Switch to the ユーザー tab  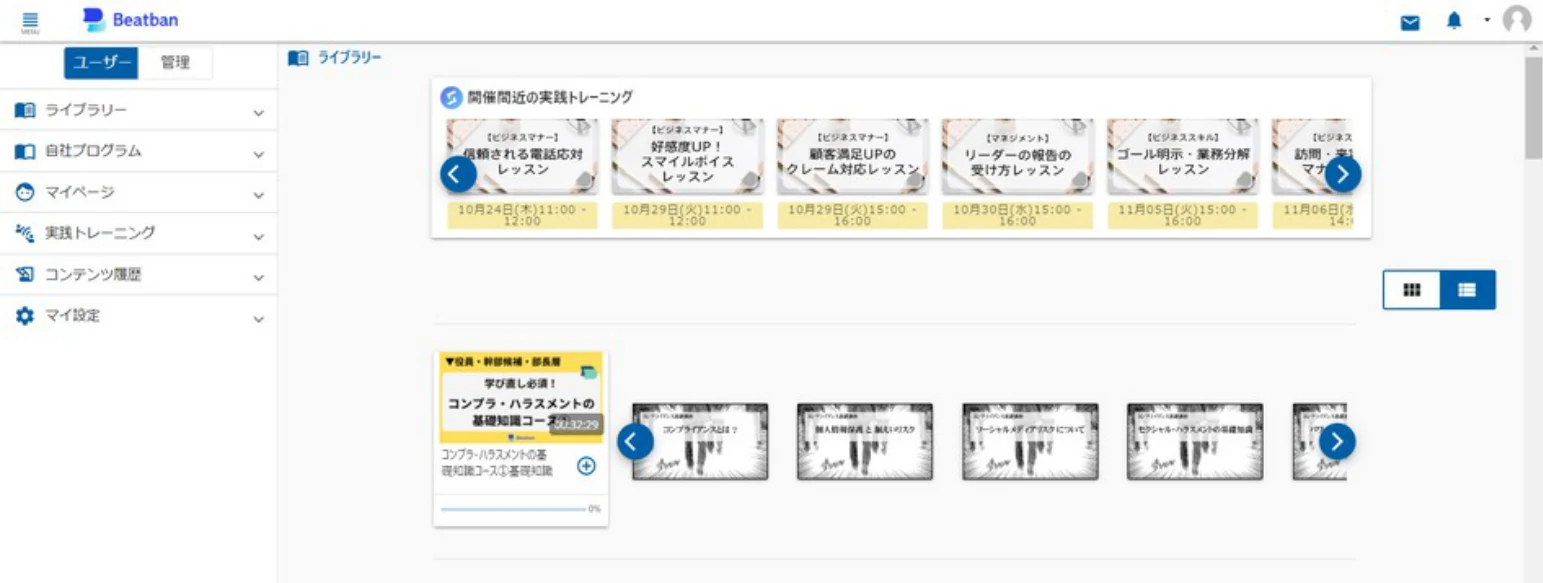point(103,63)
